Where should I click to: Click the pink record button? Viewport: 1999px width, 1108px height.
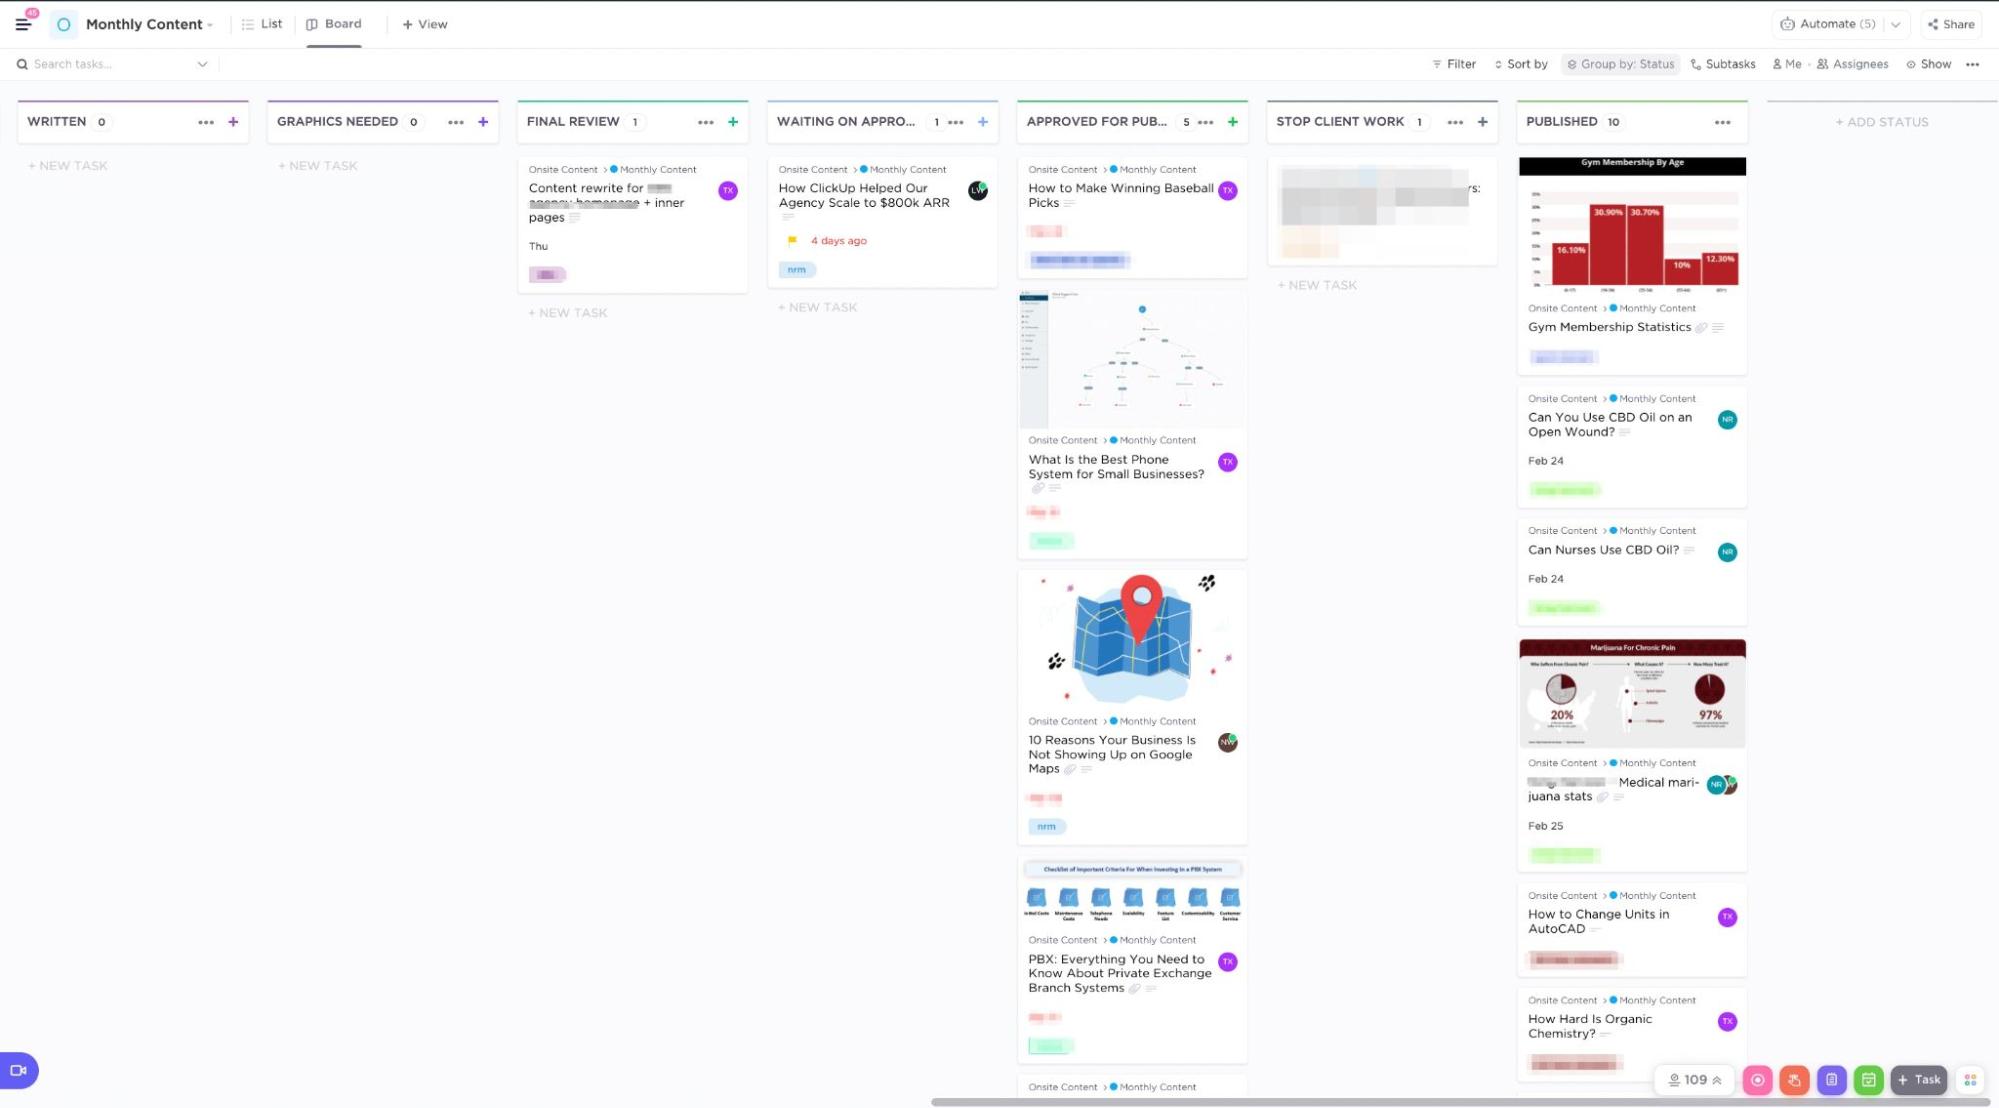point(1757,1080)
